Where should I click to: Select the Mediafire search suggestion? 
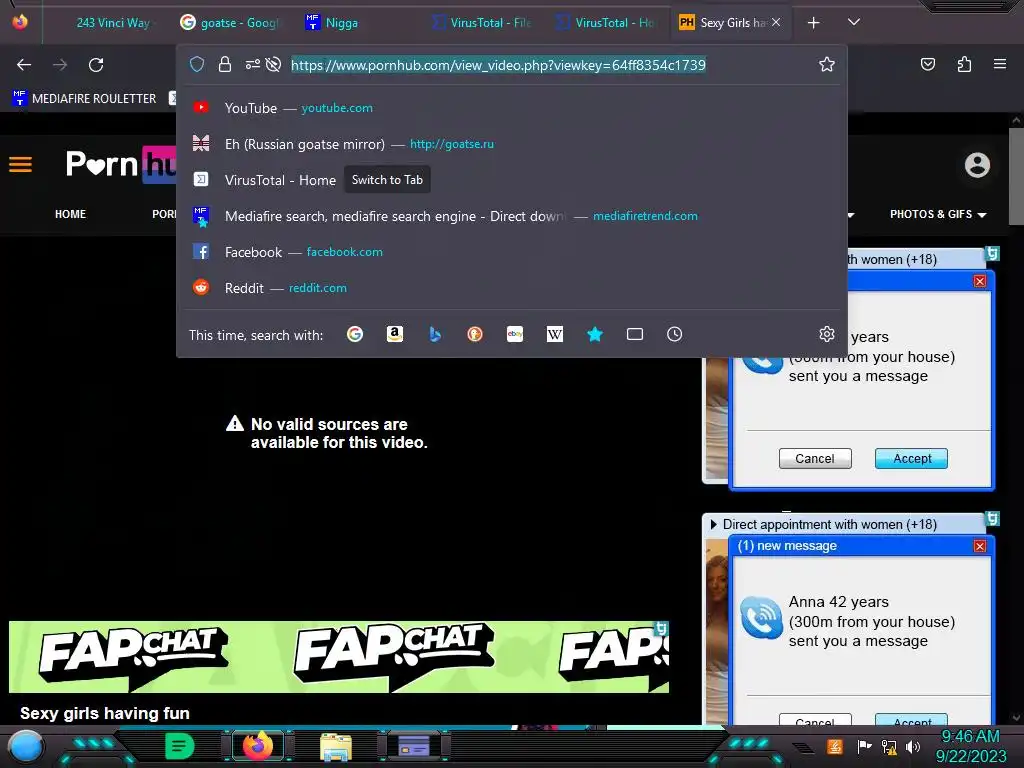(x=512, y=216)
